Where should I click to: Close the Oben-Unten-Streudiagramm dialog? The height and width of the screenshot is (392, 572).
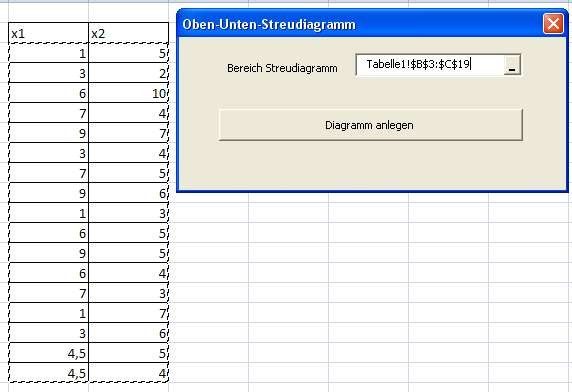pos(553,24)
